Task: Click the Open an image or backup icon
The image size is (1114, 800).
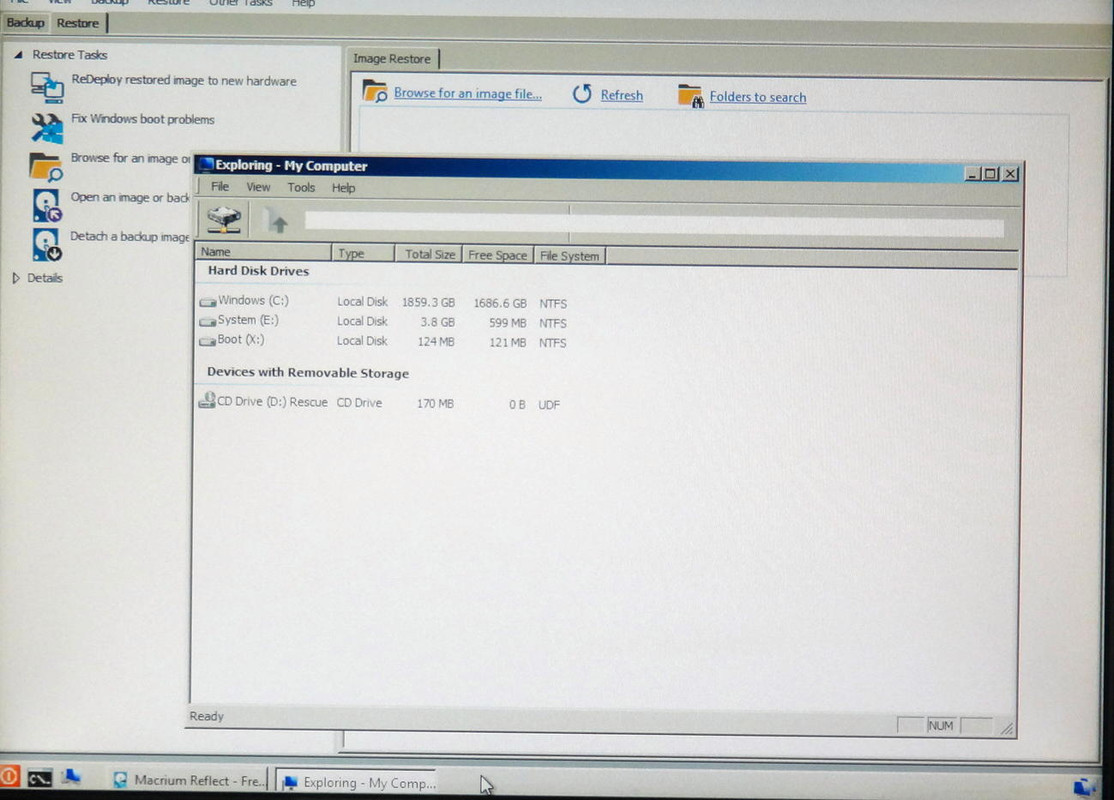Action: 47,206
